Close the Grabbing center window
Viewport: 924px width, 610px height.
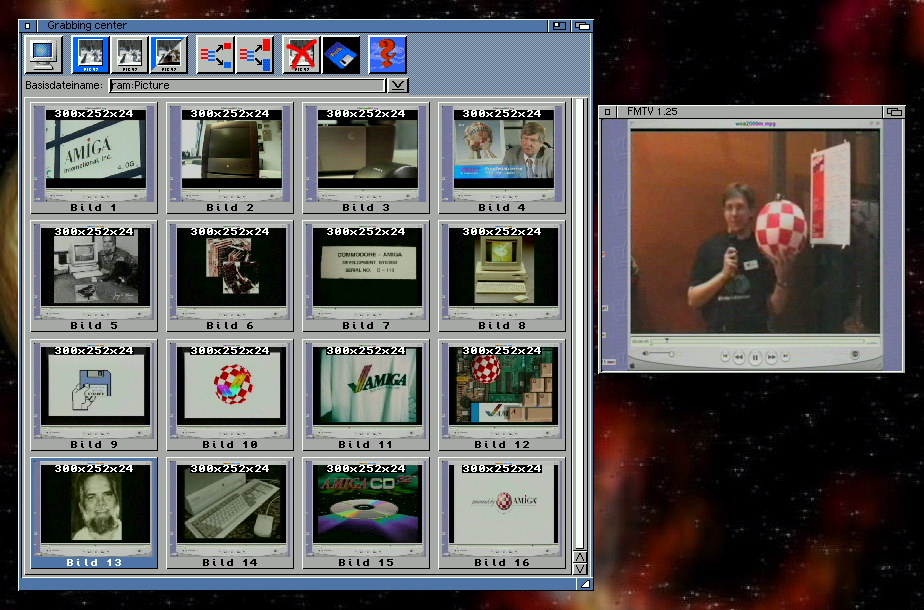pos(27,25)
